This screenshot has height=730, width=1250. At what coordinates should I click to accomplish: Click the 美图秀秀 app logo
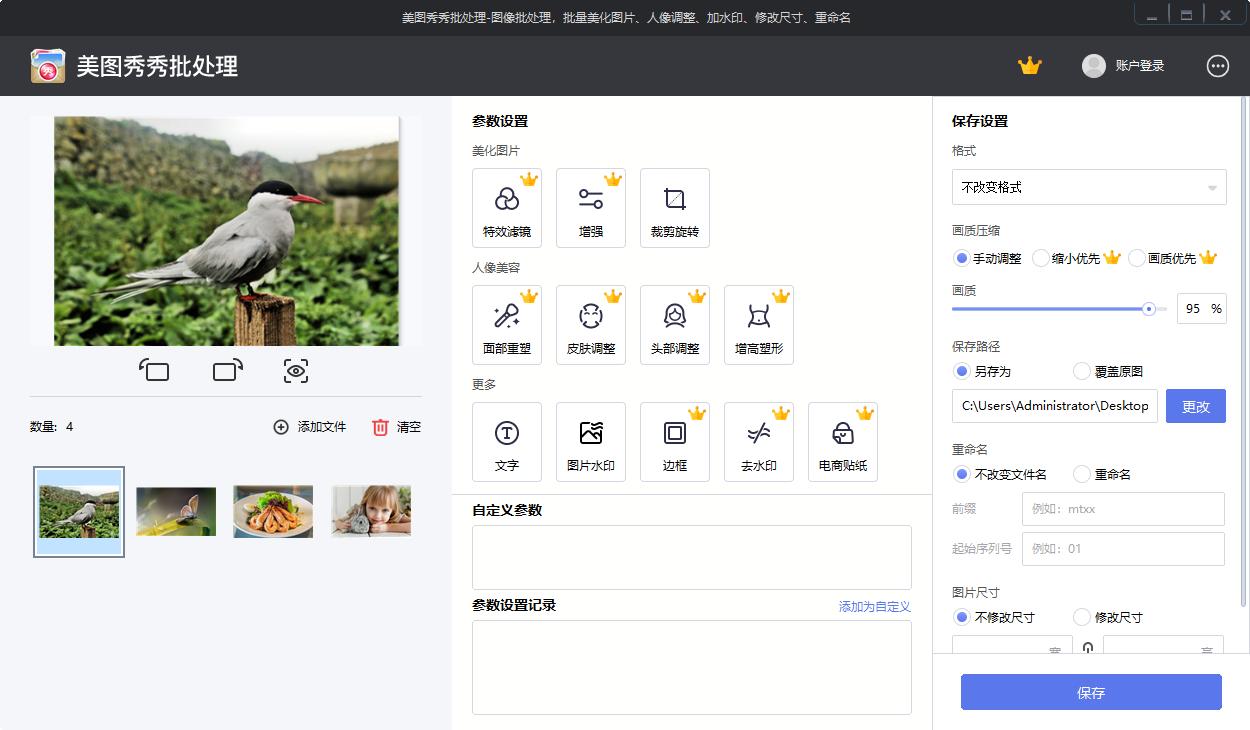(x=48, y=66)
